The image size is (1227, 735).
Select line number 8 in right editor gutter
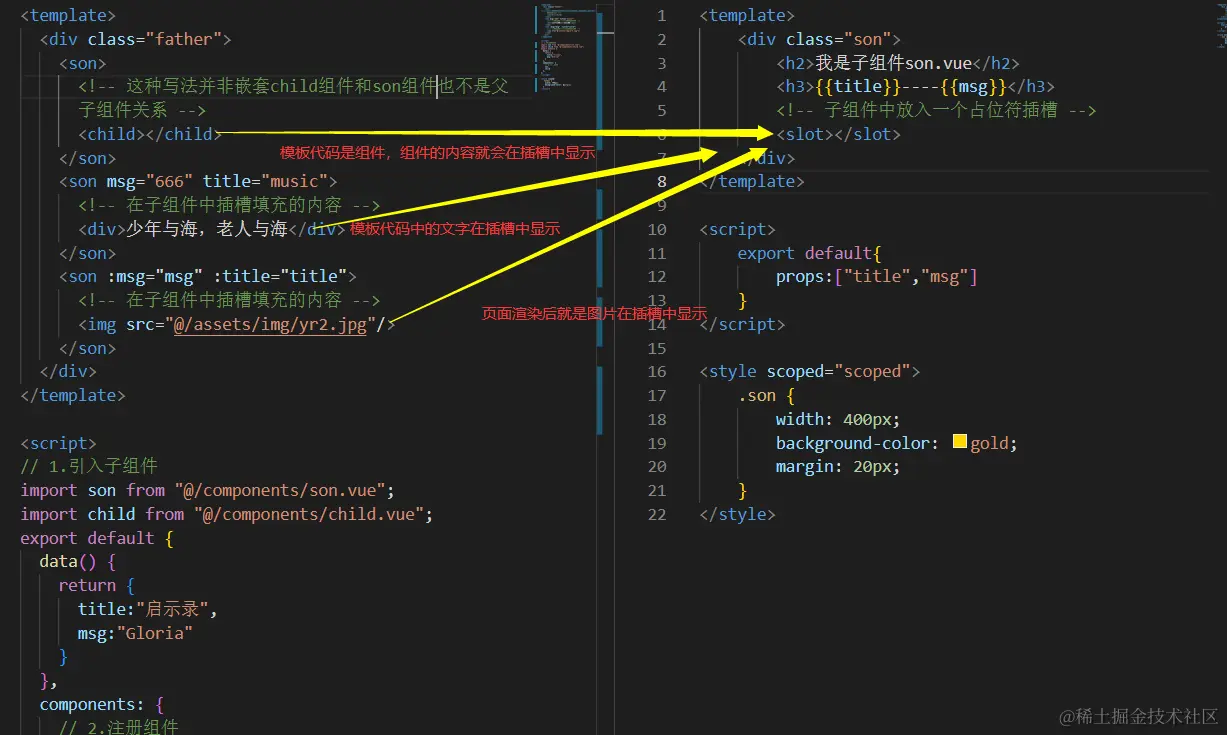pos(661,182)
